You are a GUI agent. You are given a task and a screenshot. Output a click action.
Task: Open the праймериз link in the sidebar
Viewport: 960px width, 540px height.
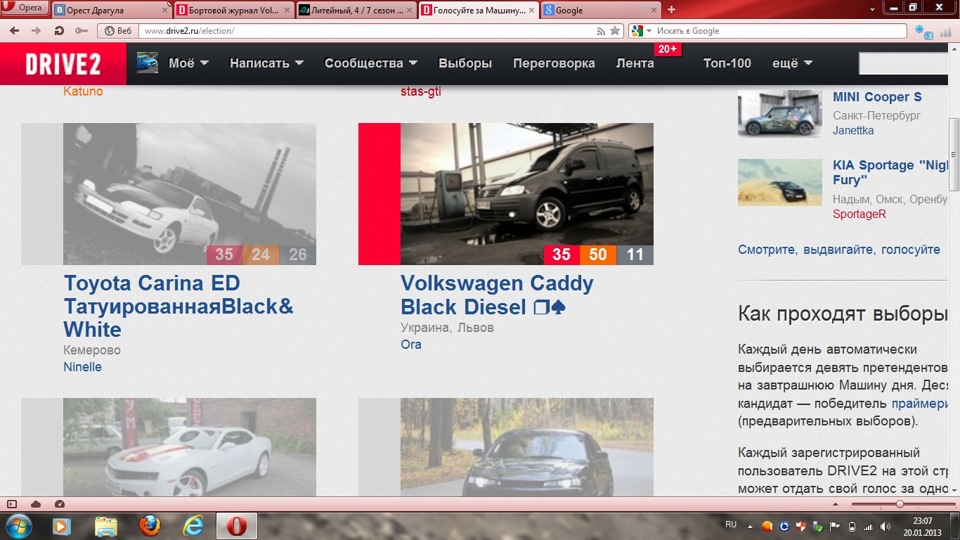click(920, 403)
